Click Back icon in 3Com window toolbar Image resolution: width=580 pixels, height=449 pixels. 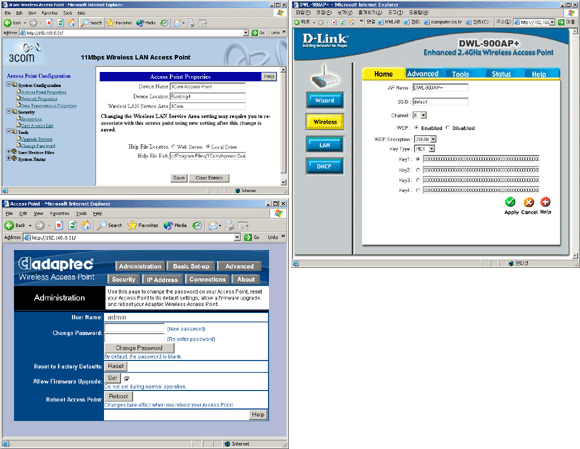pyautogui.click(x=7, y=23)
